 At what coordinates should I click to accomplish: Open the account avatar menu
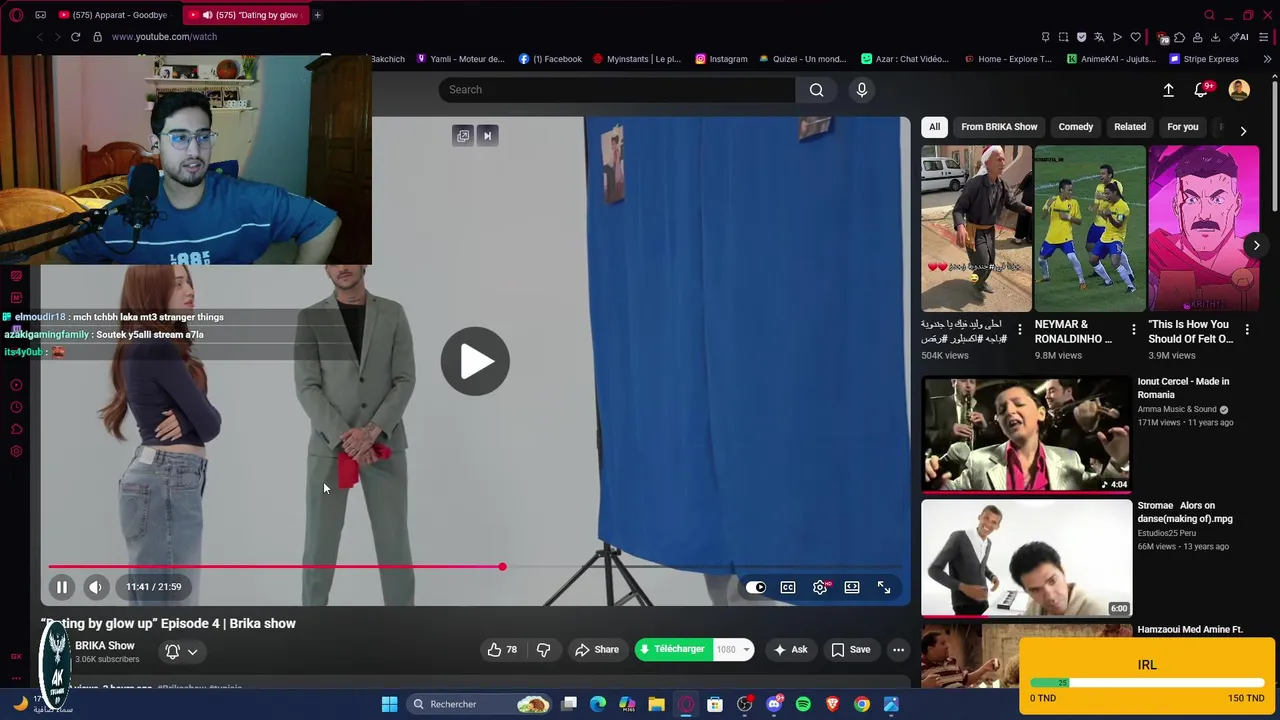pos(1239,90)
